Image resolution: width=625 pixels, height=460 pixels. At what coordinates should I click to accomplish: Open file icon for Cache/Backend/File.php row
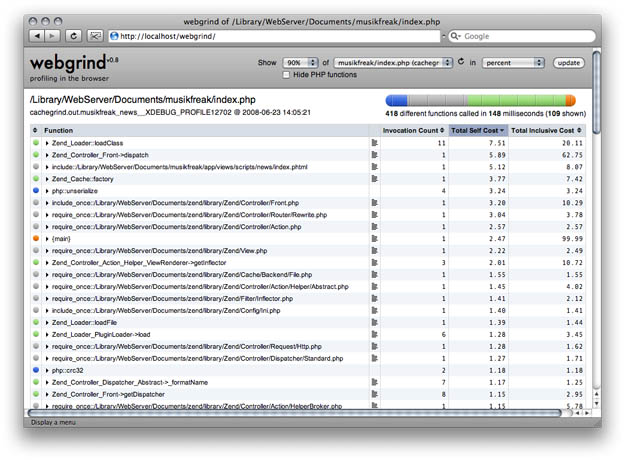[375, 274]
